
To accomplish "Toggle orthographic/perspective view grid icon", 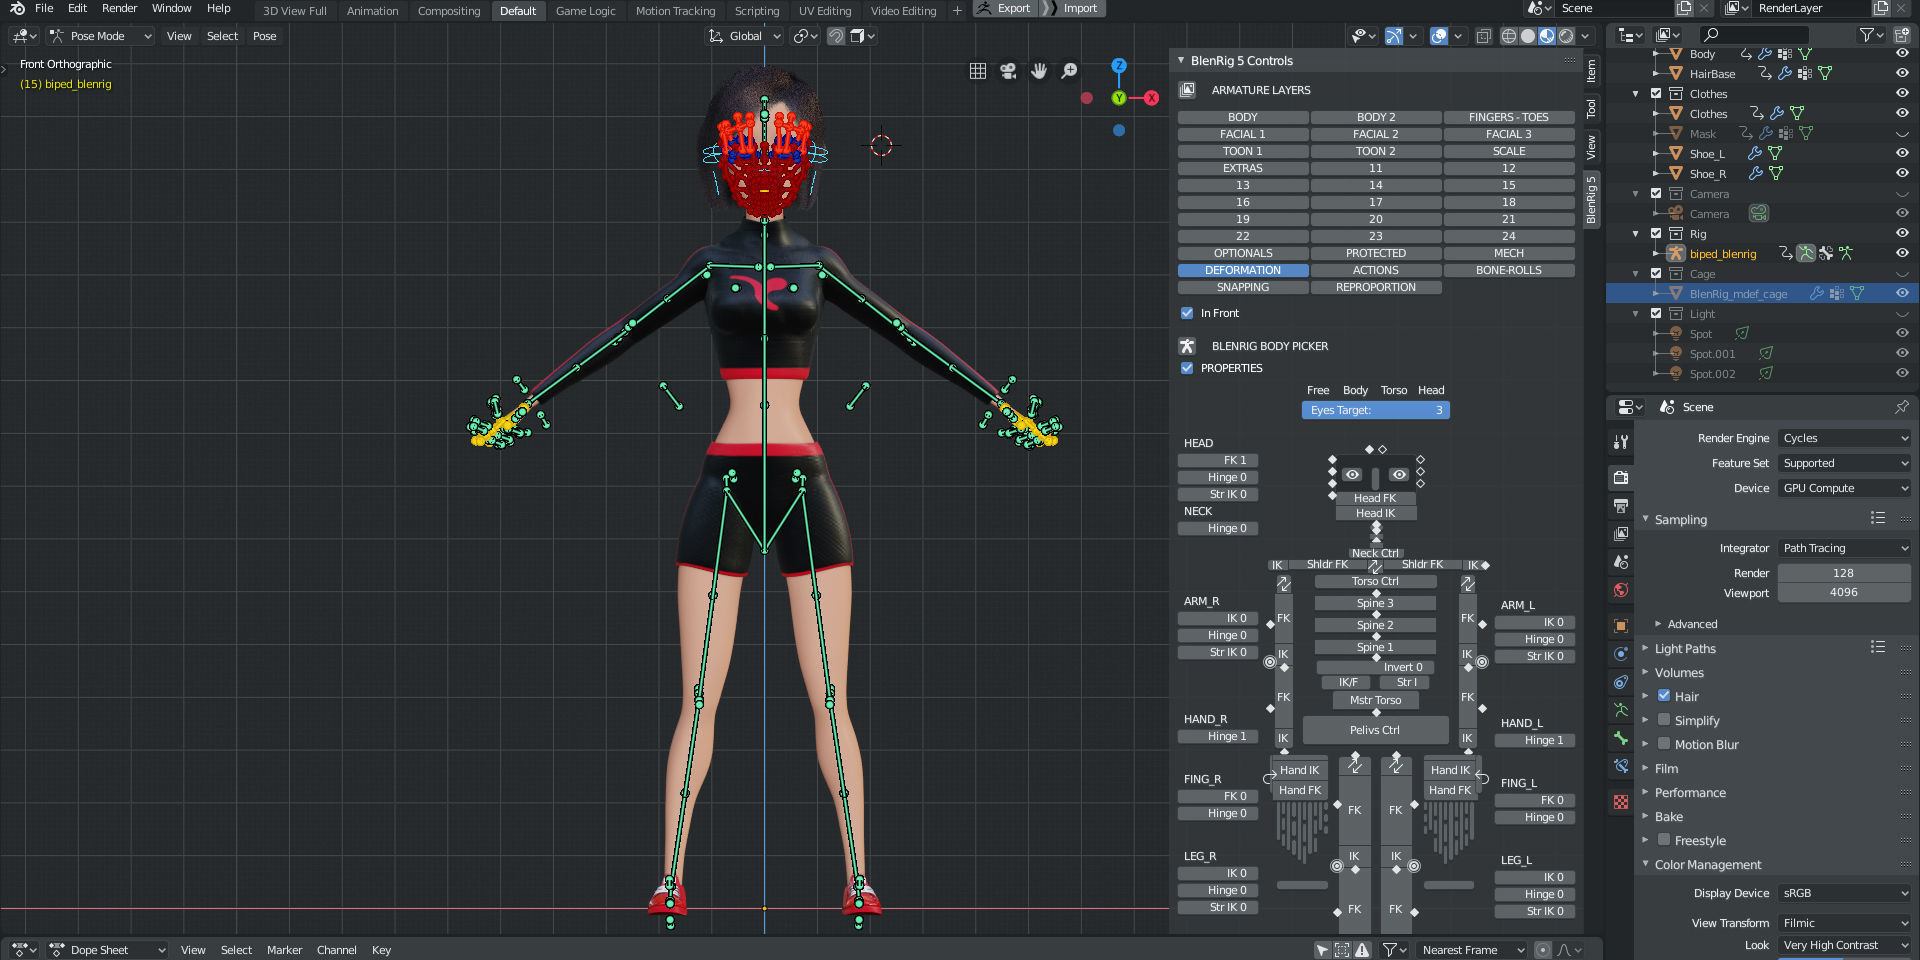I will [978, 71].
